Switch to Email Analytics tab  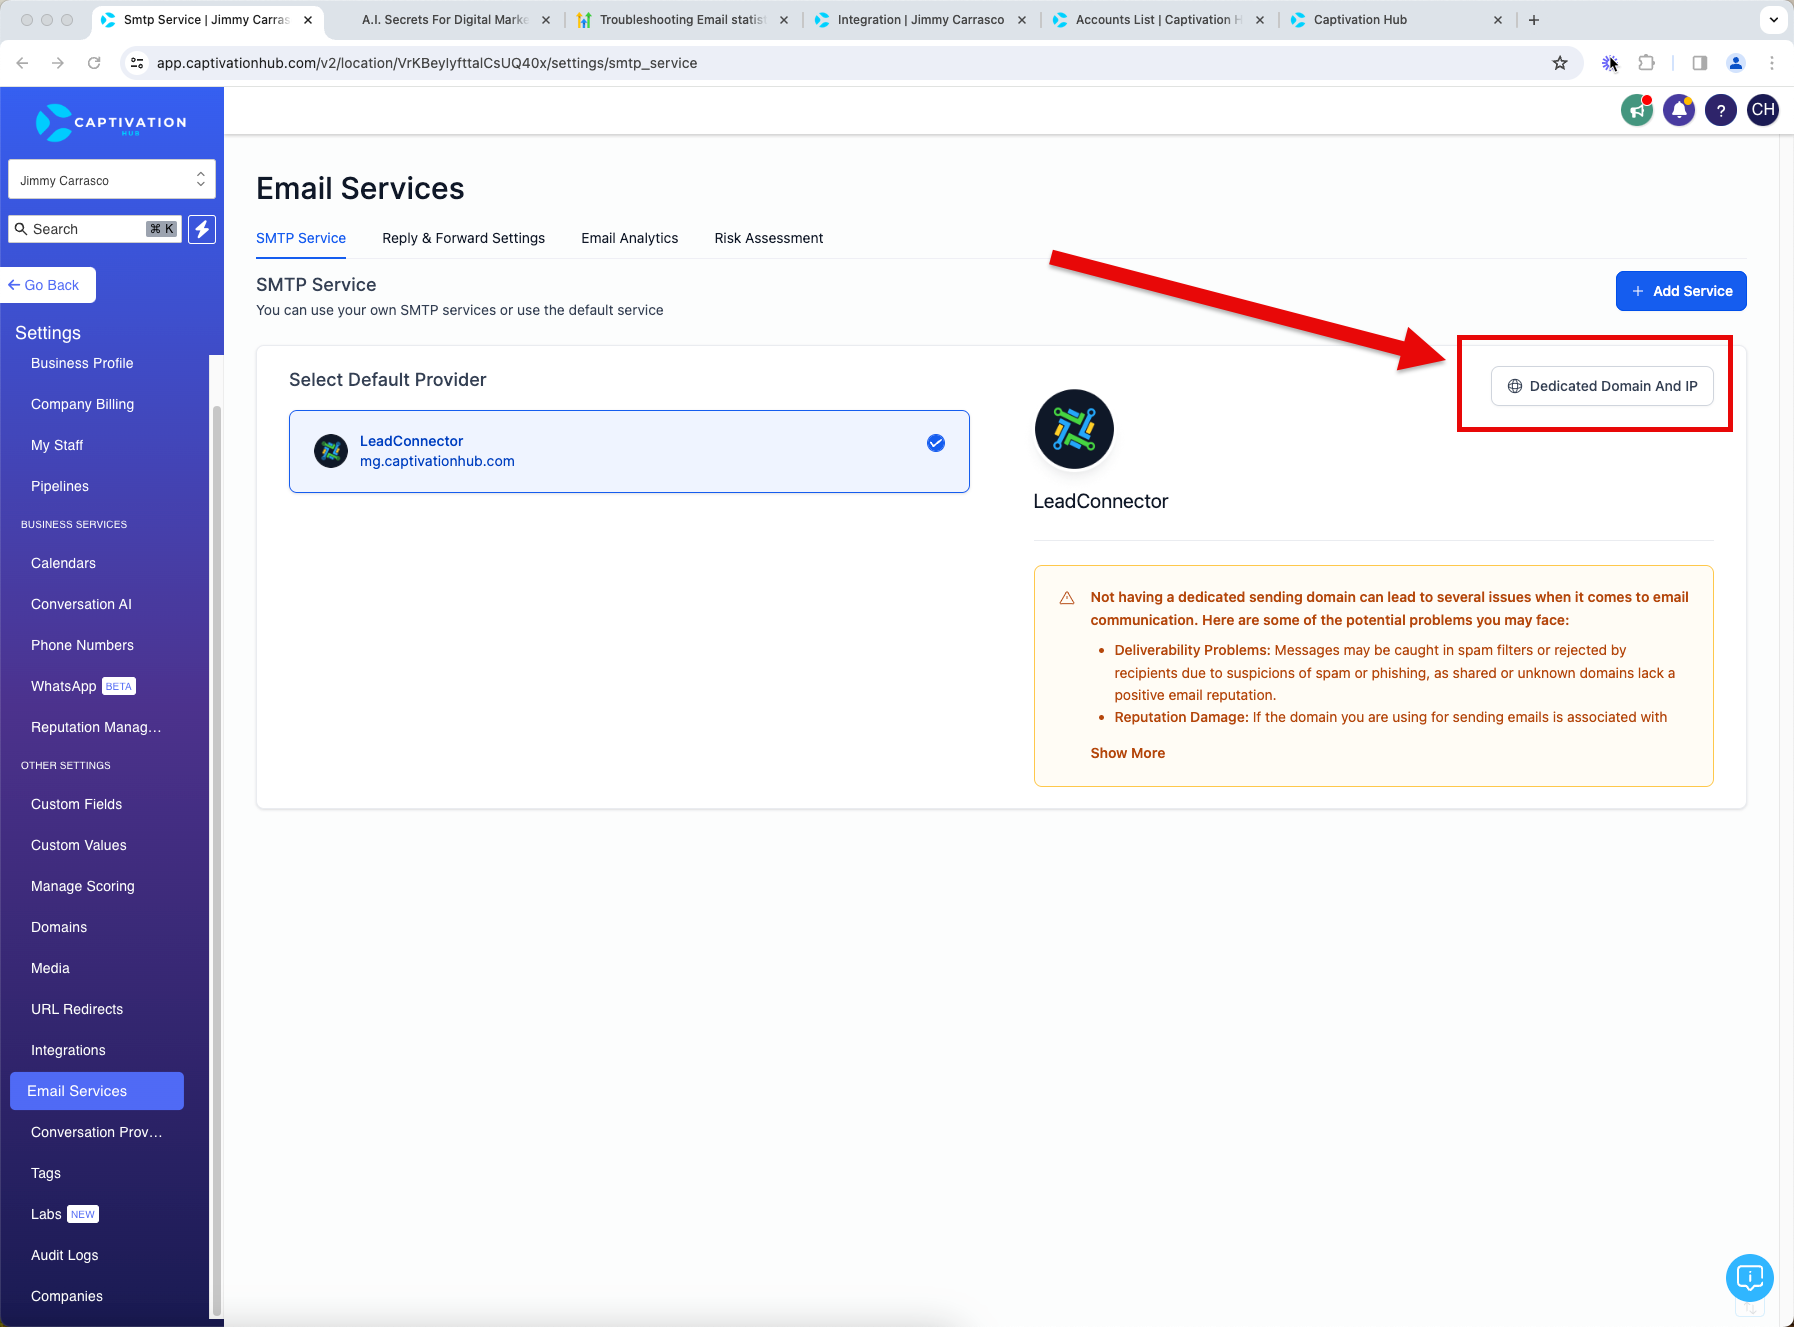(629, 238)
